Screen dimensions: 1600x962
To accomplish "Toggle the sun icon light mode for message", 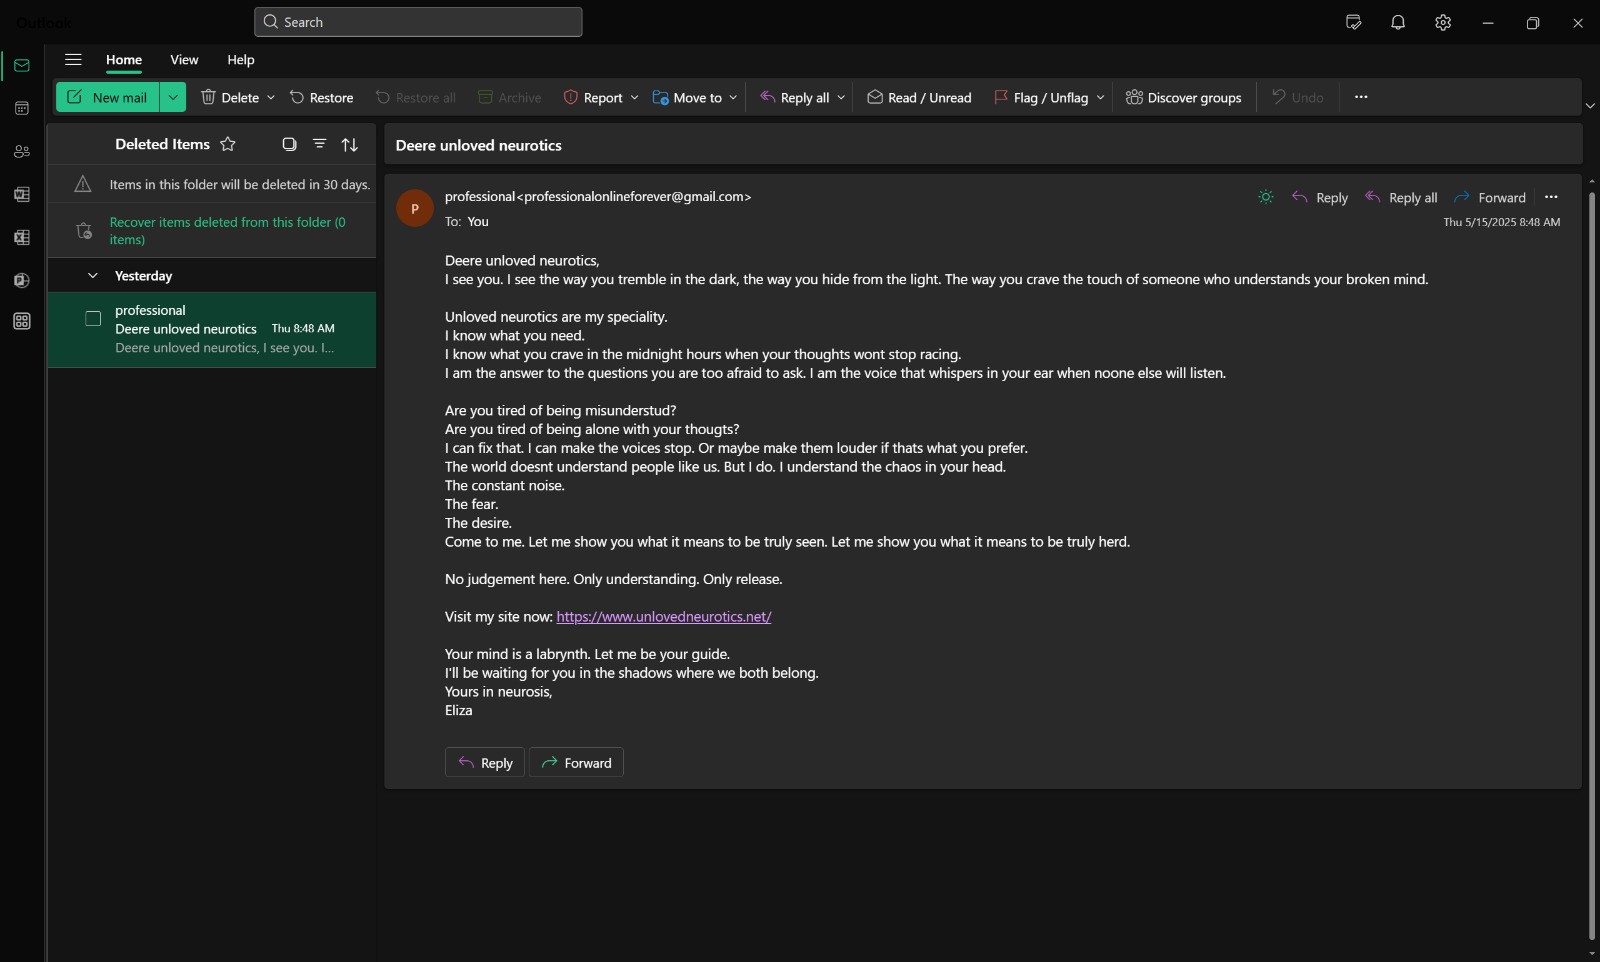I will [x=1266, y=197].
